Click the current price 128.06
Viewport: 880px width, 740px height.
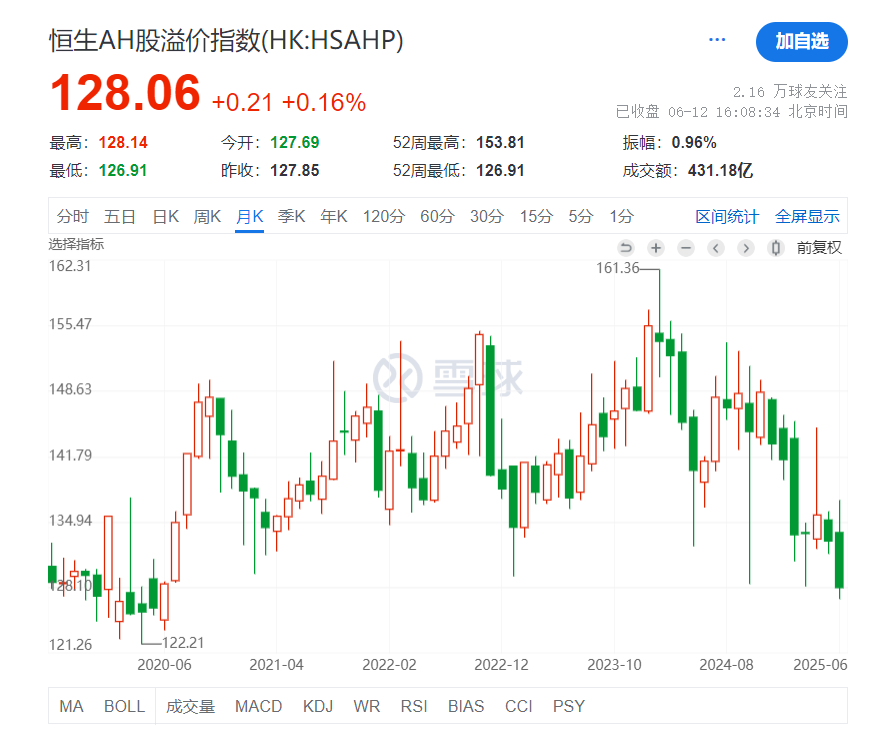pos(125,93)
